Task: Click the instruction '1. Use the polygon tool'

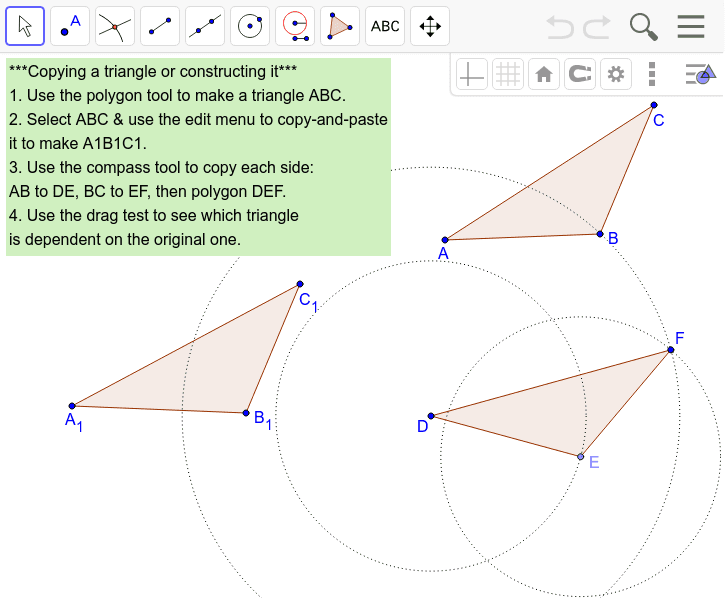Action: click(177, 96)
